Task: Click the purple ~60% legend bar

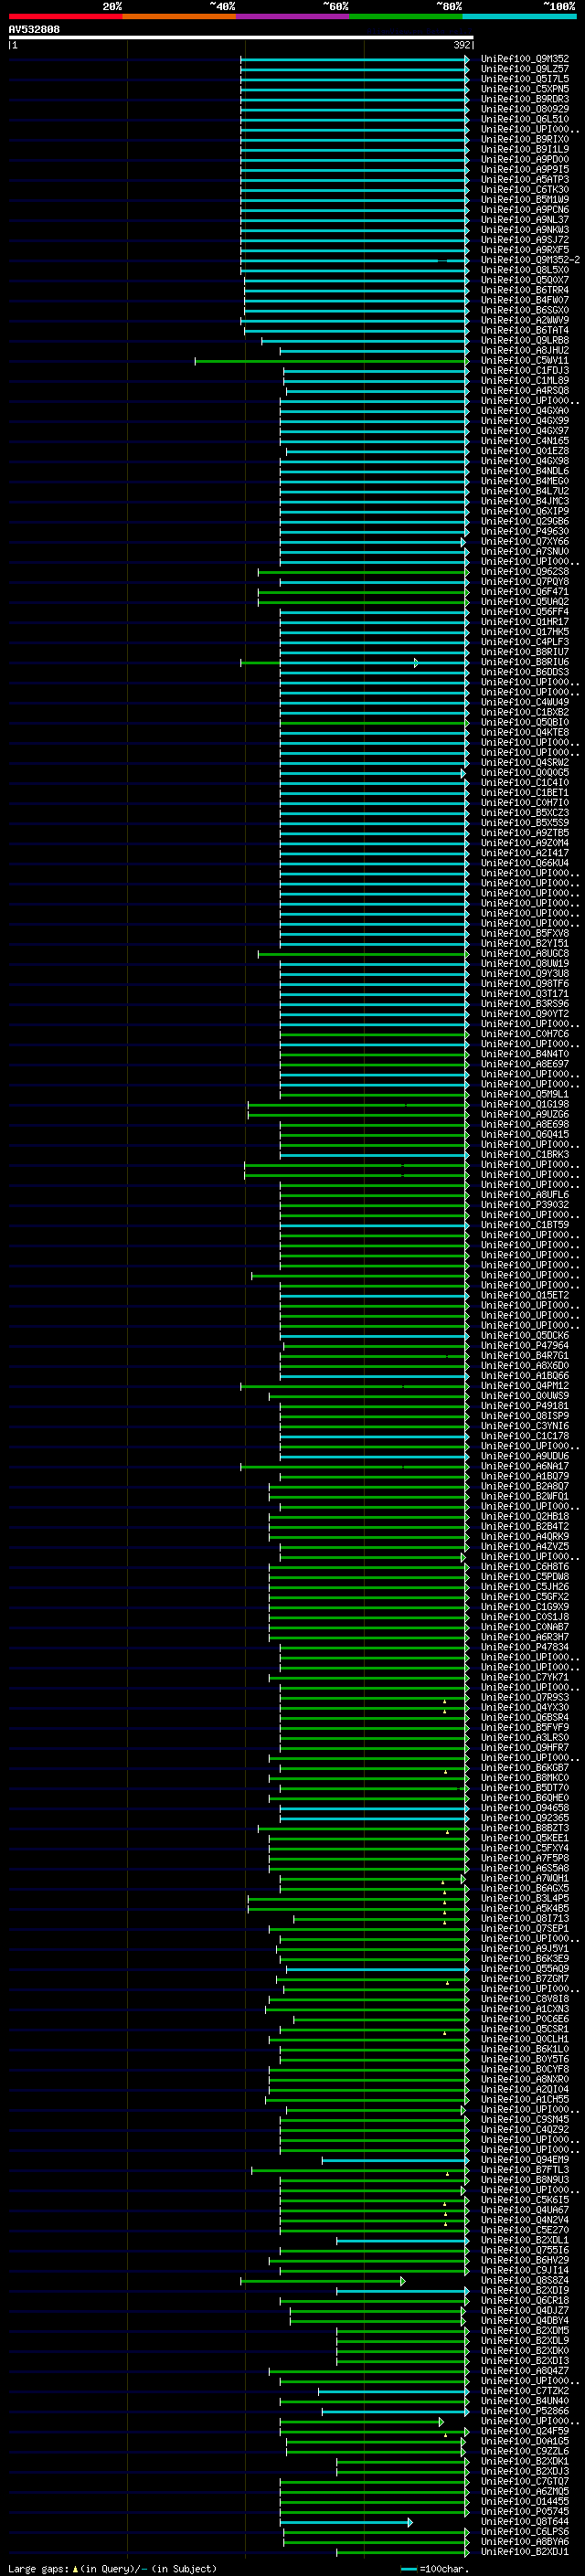Action: (x=293, y=16)
